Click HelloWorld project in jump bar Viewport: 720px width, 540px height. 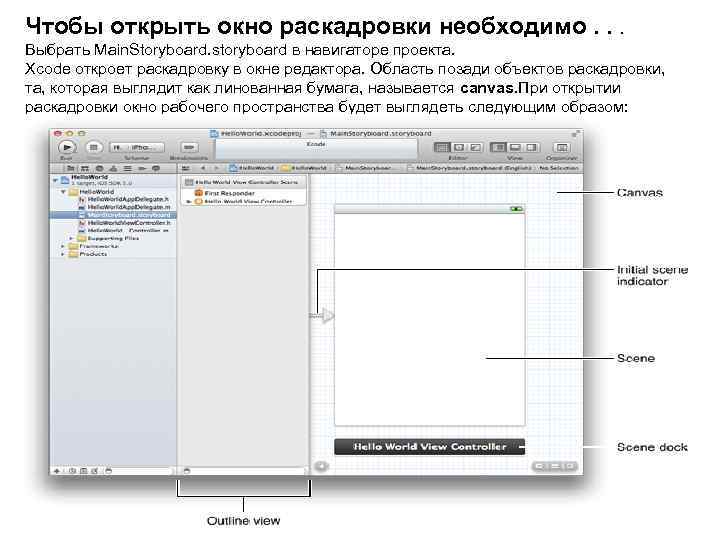252,168
